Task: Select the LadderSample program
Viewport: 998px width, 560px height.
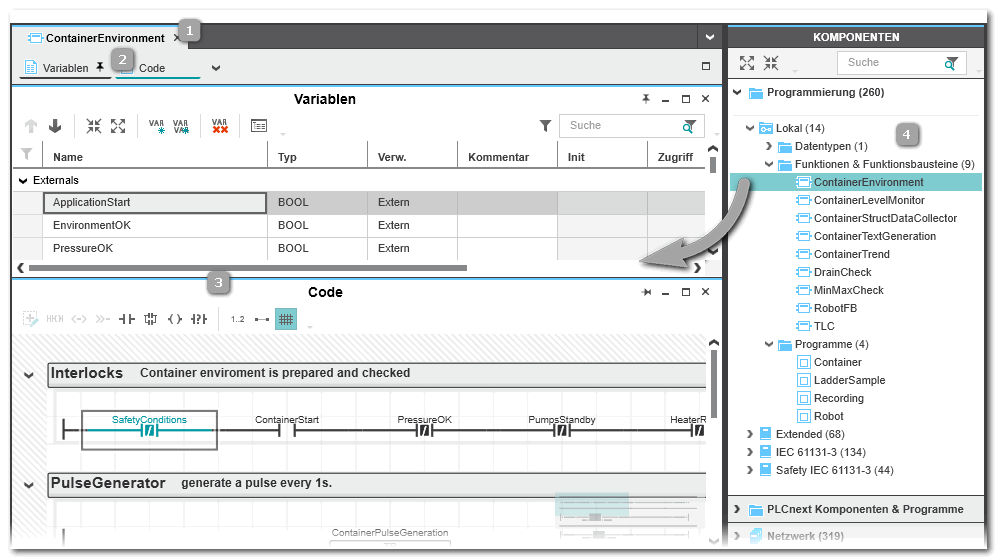Action: (849, 380)
